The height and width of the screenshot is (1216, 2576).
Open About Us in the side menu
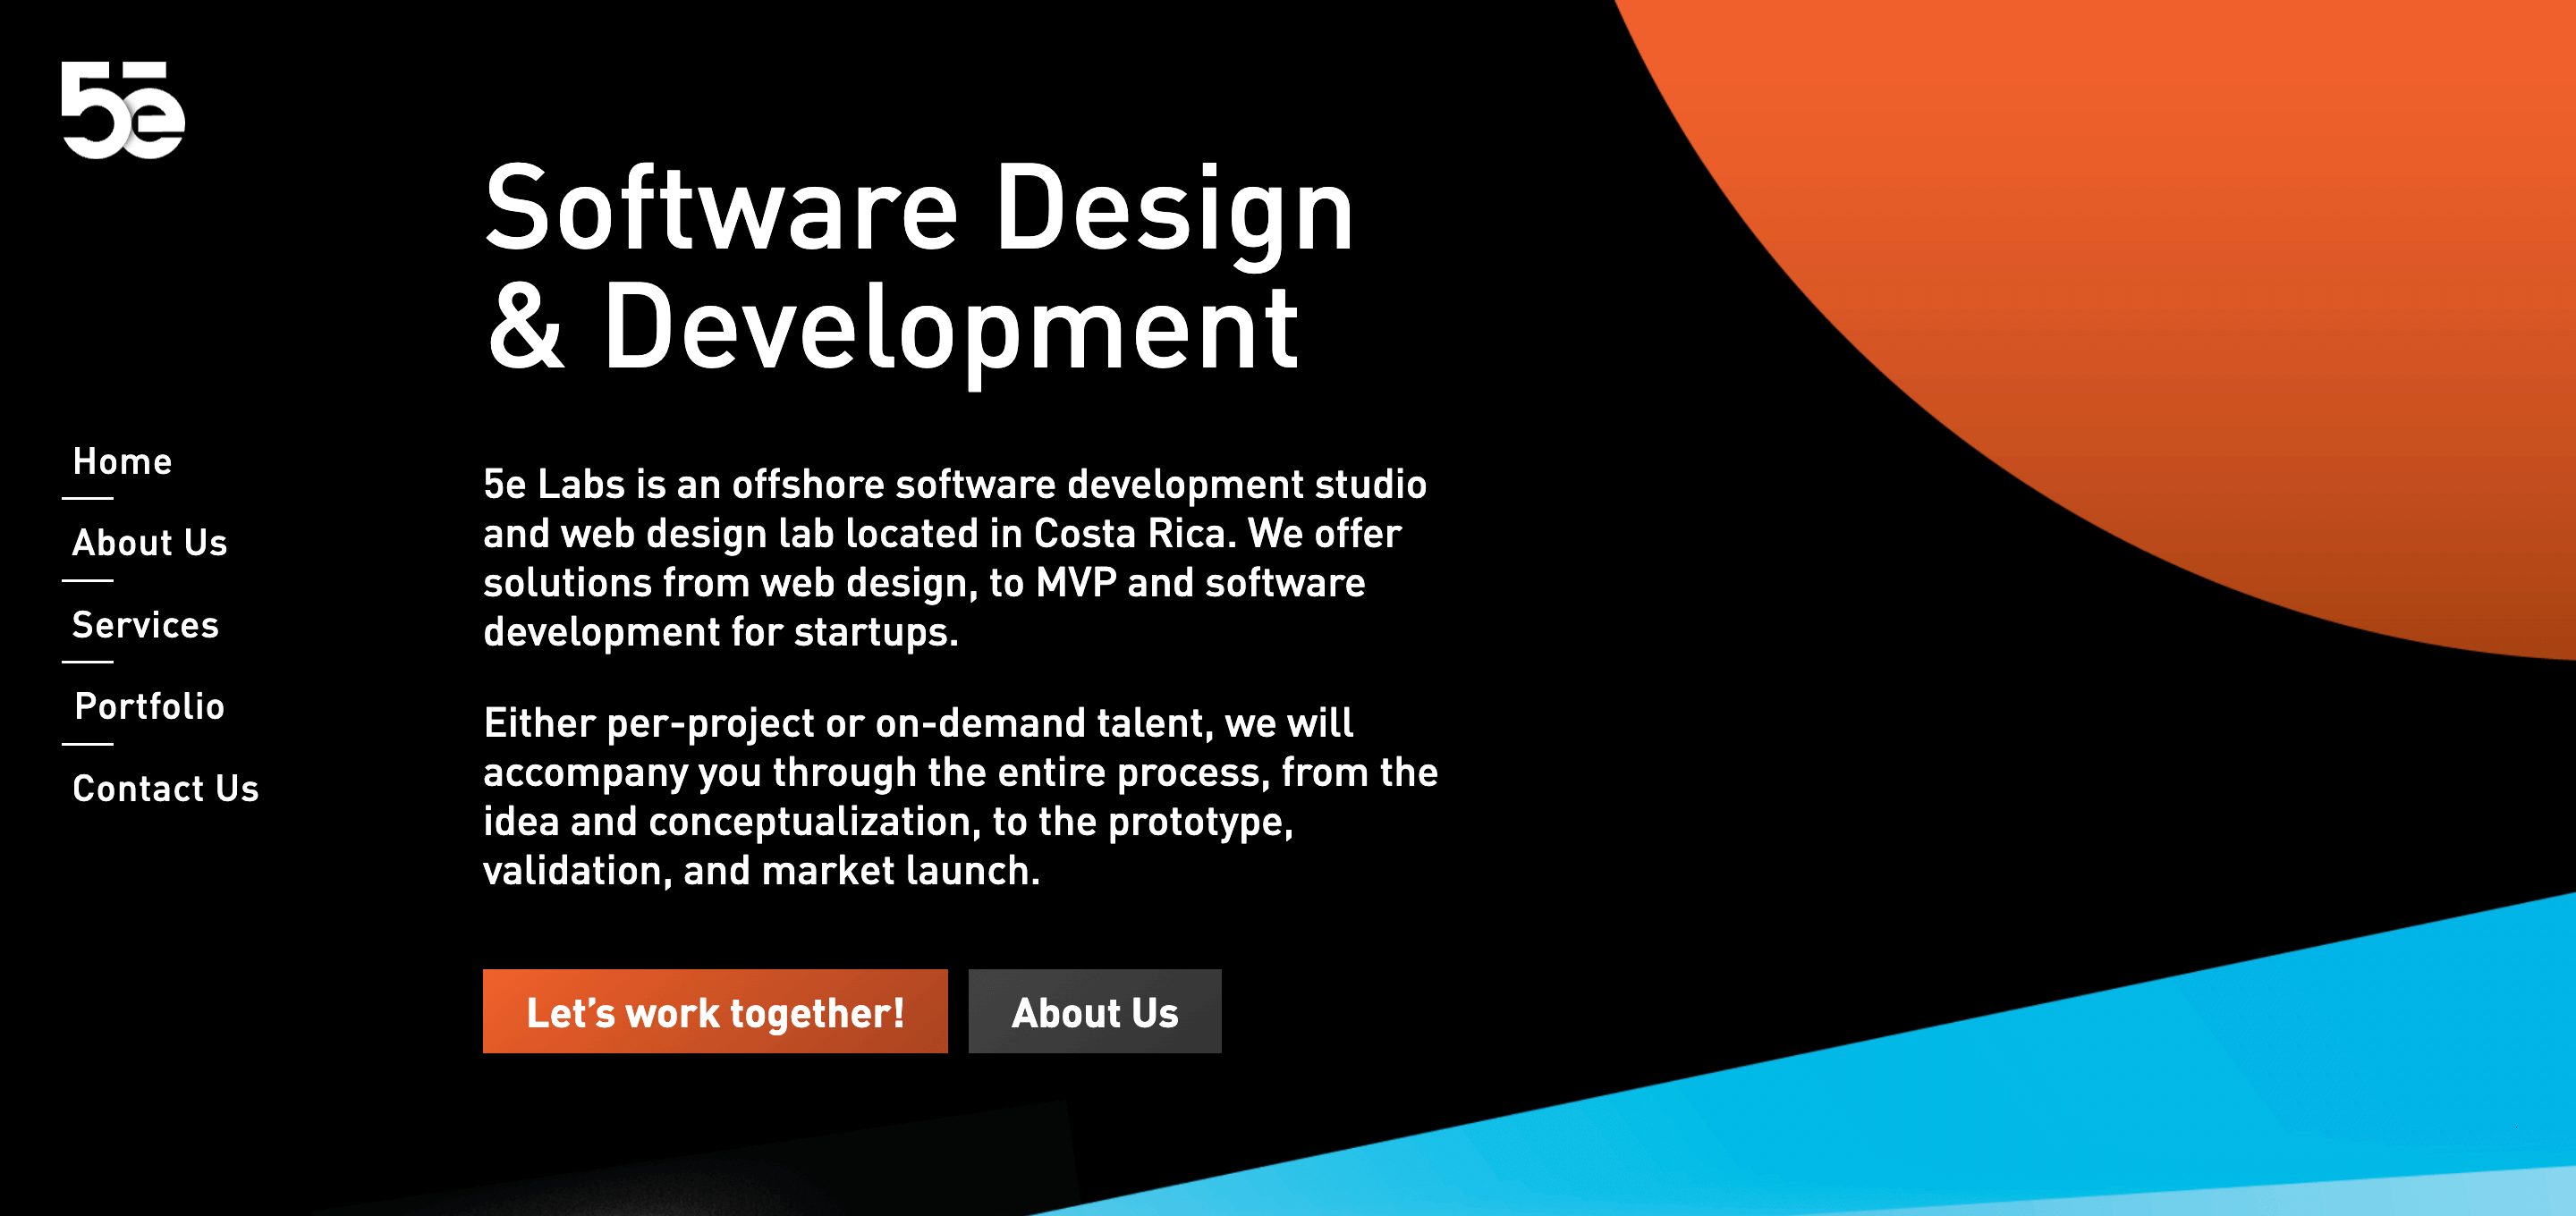point(150,543)
